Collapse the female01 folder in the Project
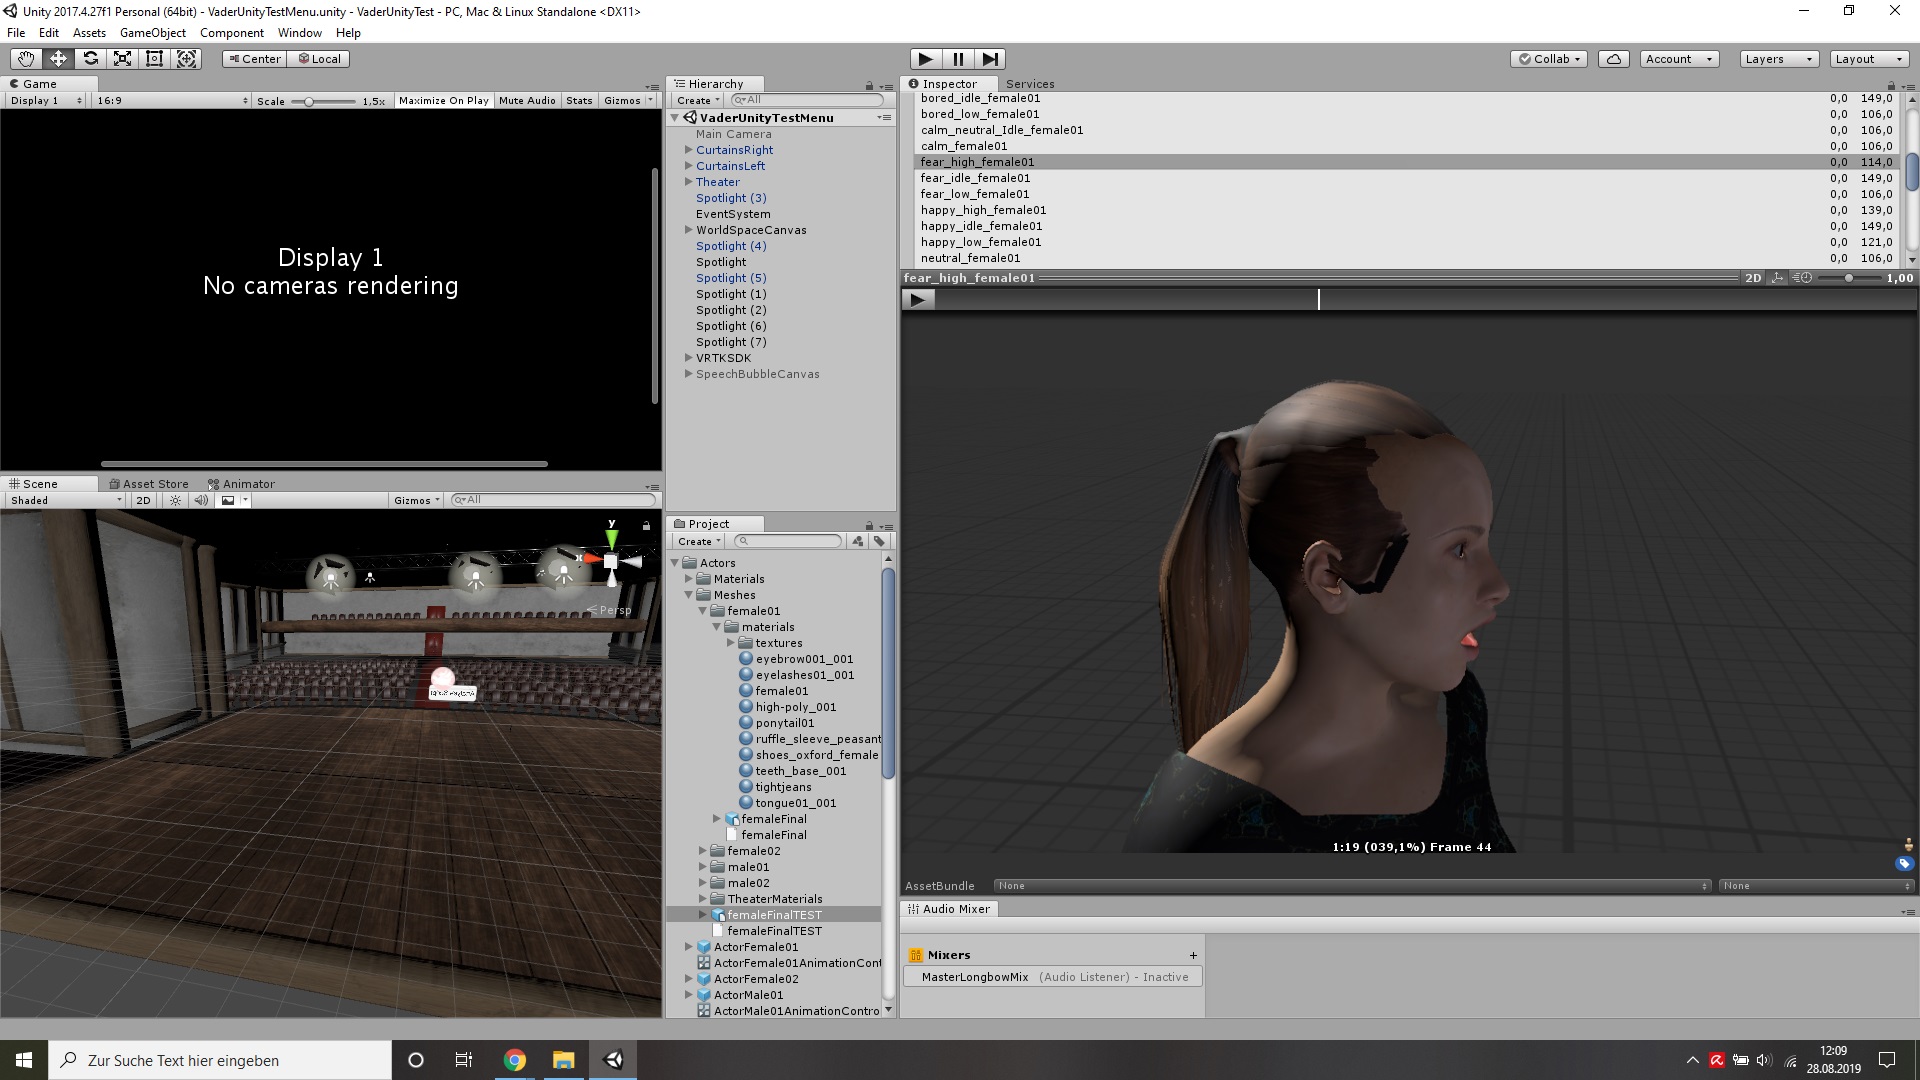The image size is (1920, 1080). coord(702,611)
